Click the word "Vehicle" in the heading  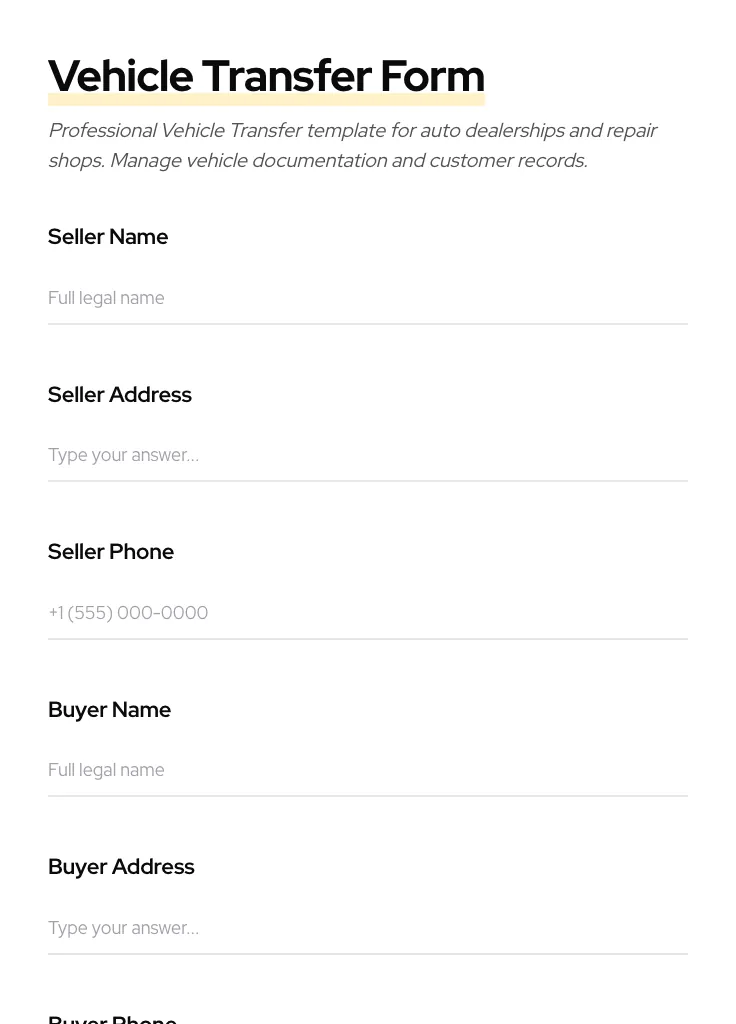tap(120, 76)
